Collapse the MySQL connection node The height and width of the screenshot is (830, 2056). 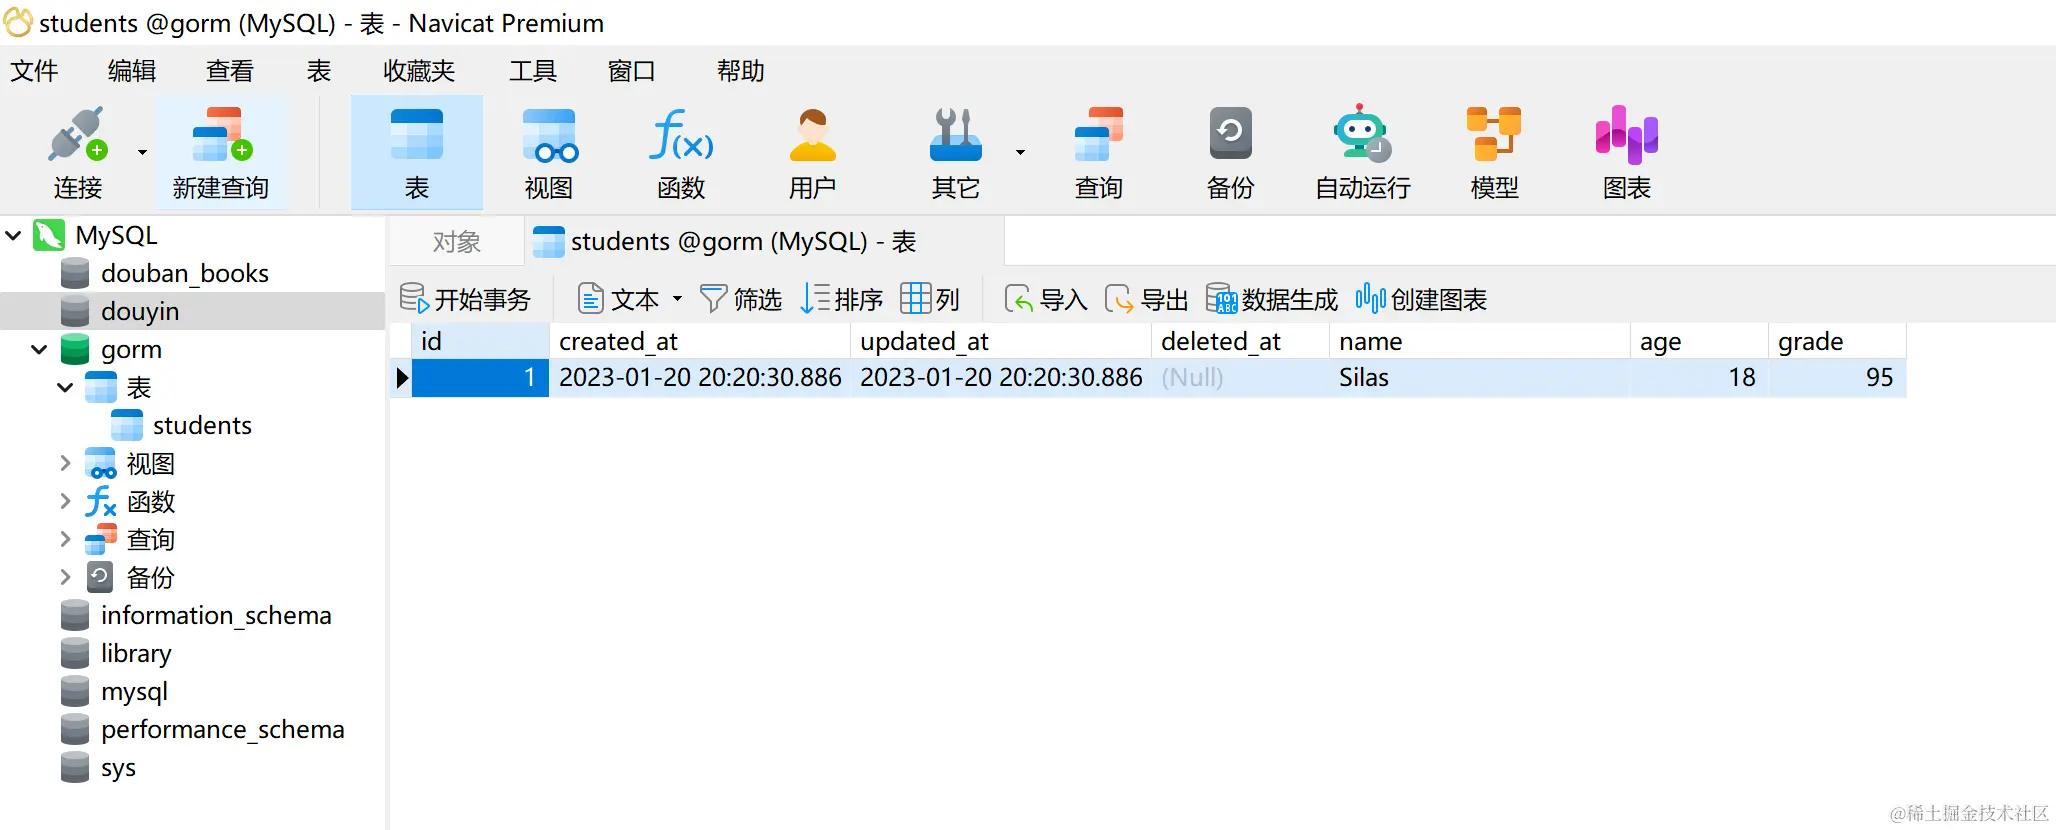tap(14, 236)
